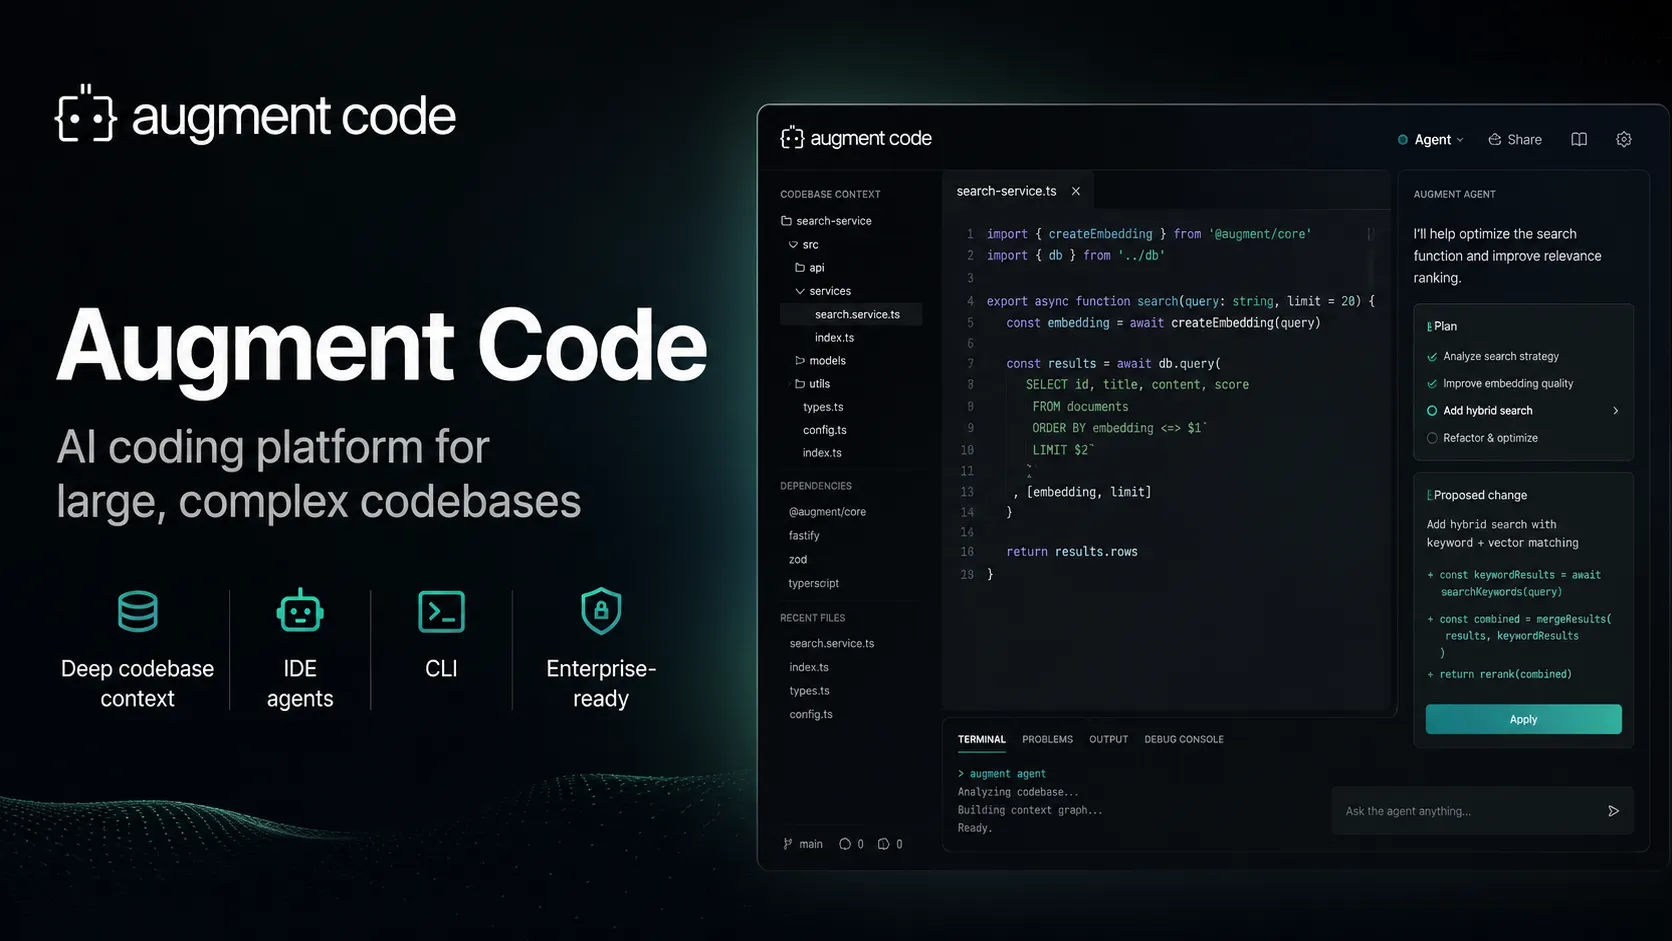Switch to the DEBUG CONSOLE tab
This screenshot has width=1672, height=941.
point(1184,740)
